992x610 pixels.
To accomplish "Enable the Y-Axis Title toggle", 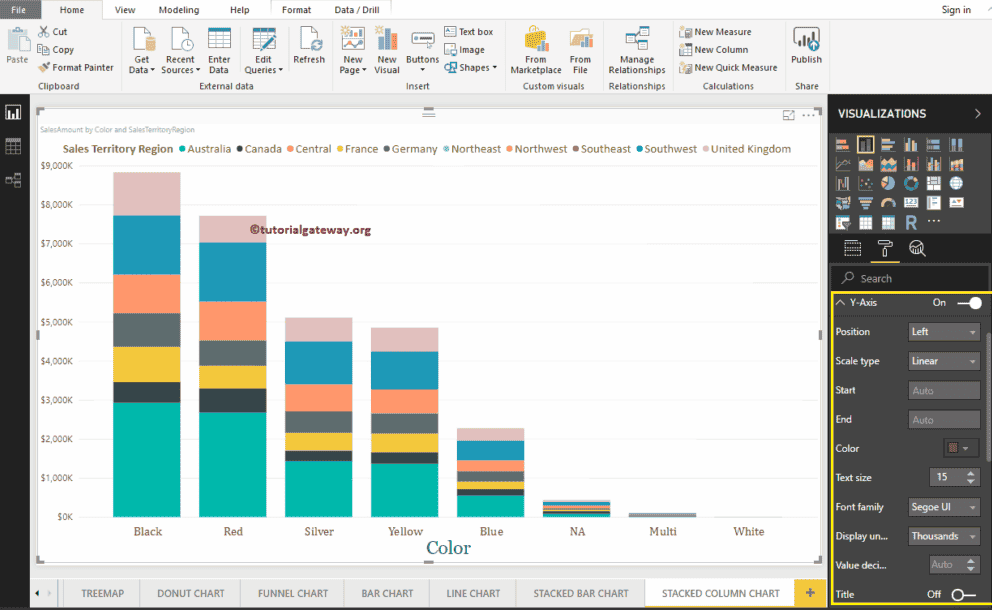I will pos(963,595).
